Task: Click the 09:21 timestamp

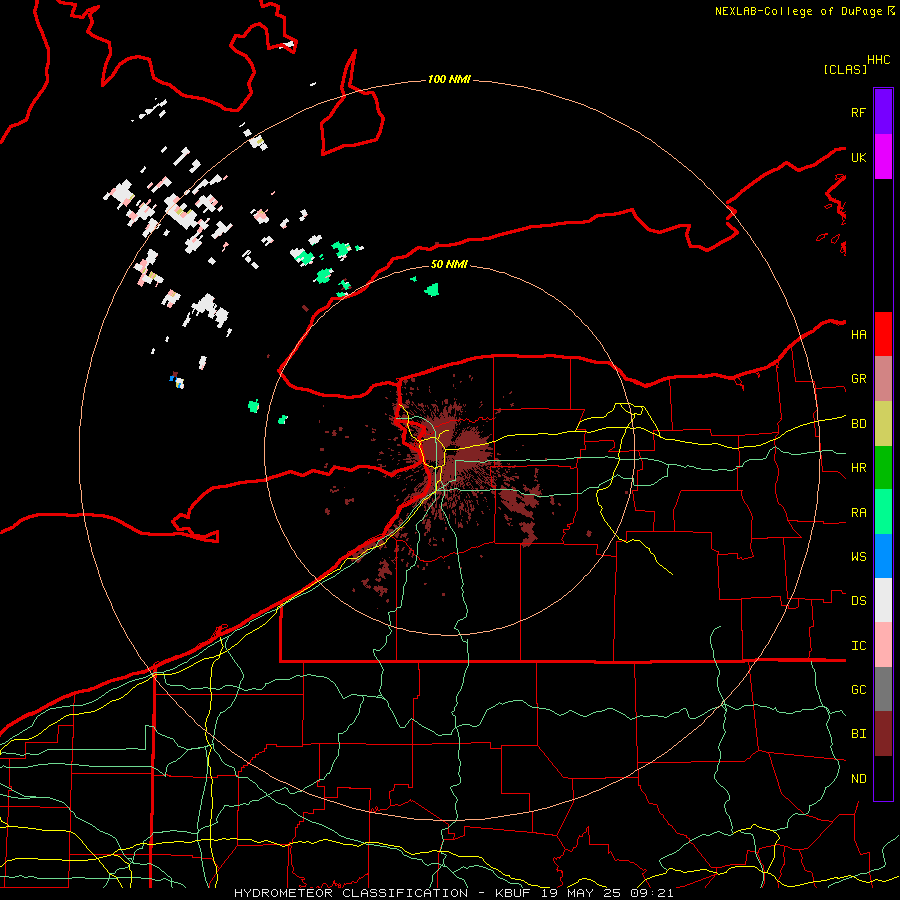Action: pos(651,893)
